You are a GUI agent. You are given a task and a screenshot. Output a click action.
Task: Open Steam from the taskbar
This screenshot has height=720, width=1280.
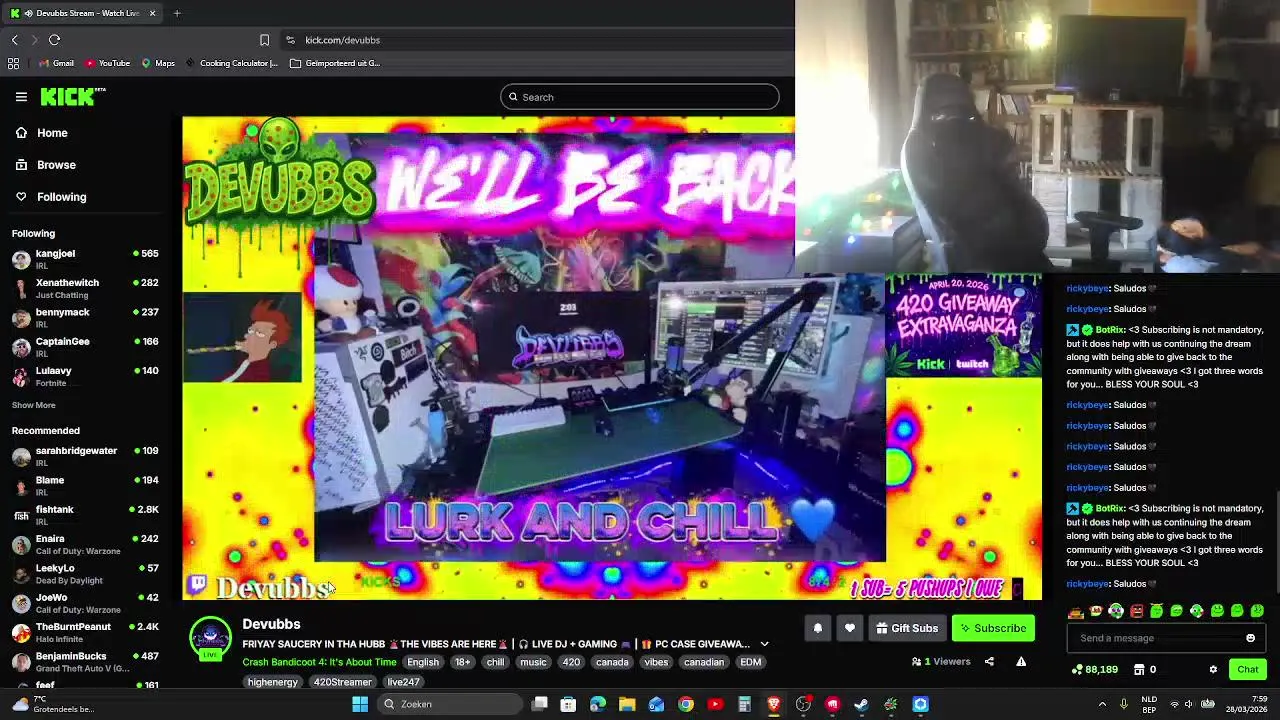(x=862, y=704)
